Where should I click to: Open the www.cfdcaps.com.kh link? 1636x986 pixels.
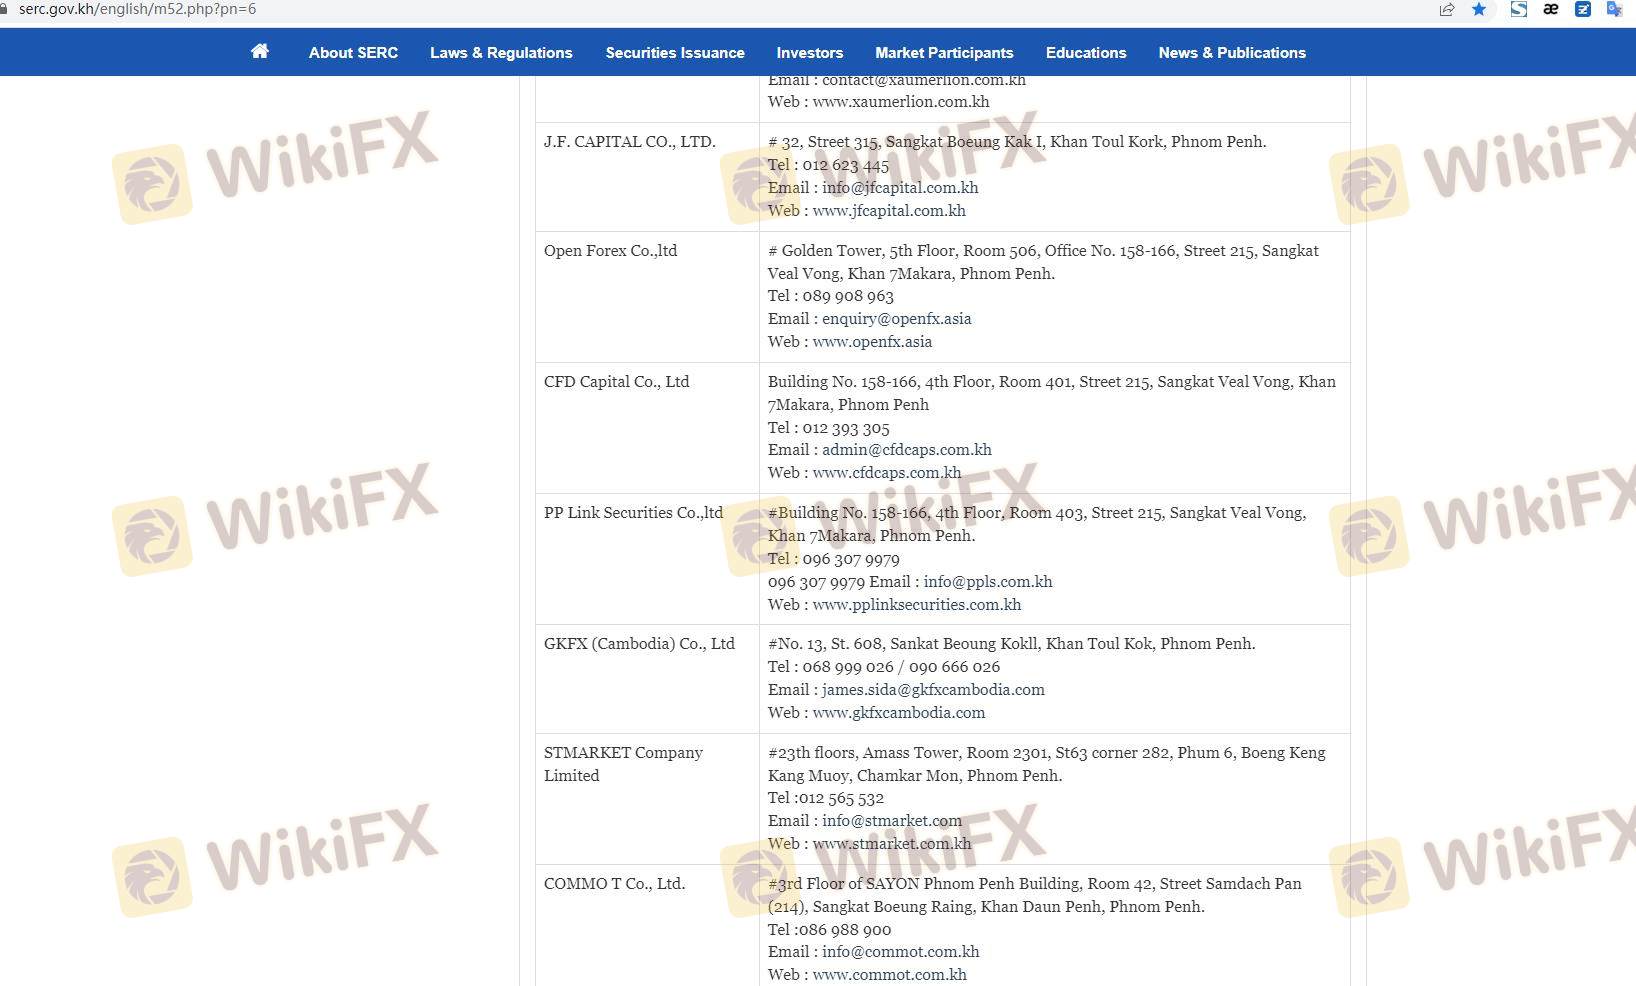click(x=887, y=473)
